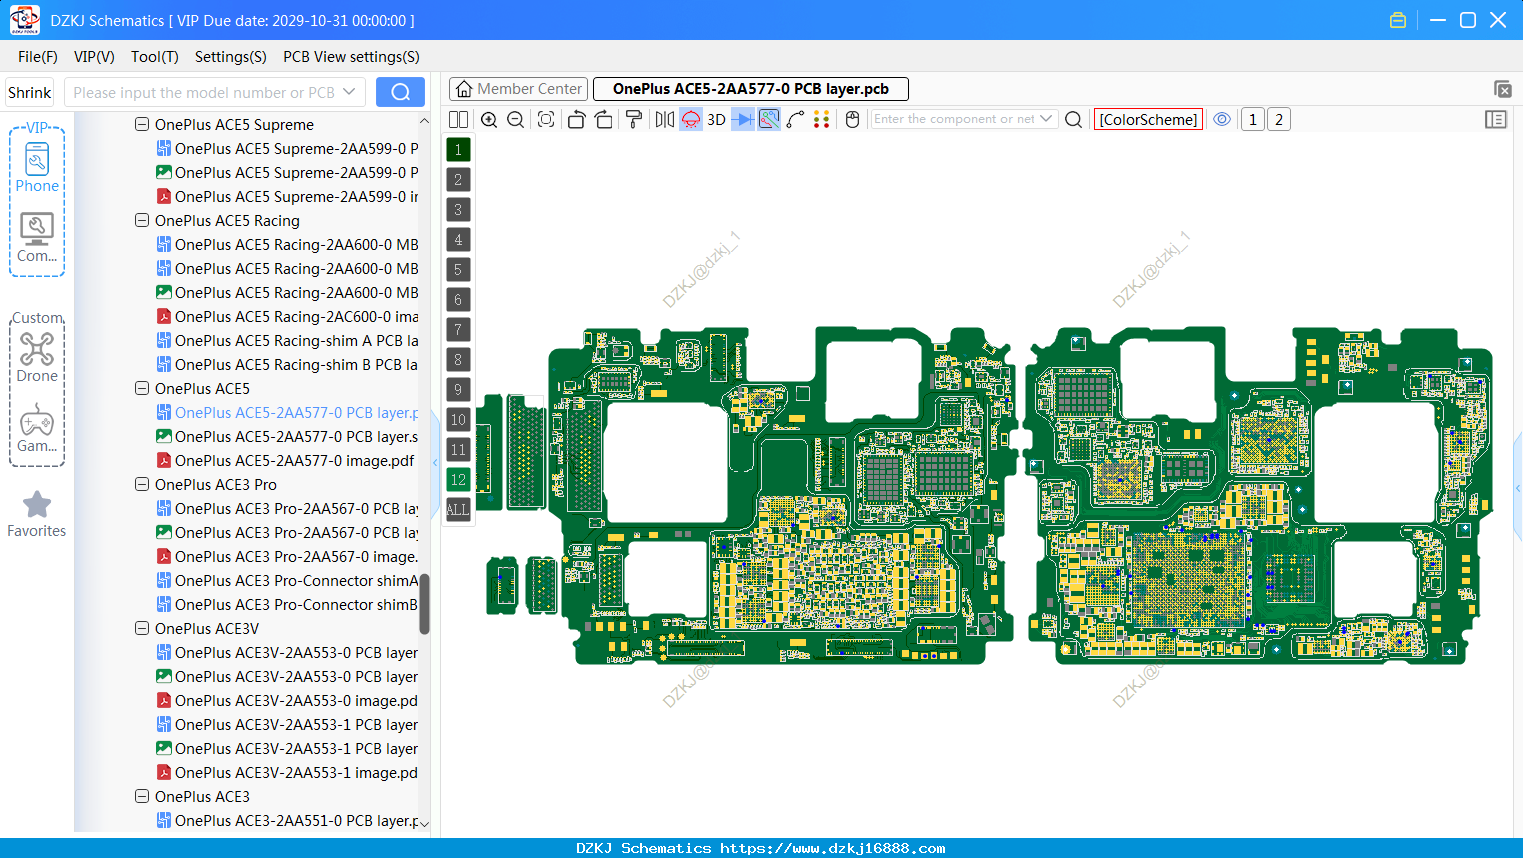Mirror the PCB view horizontally
The width and height of the screenshot is (1523, 858).
click(x=664, y=119)
